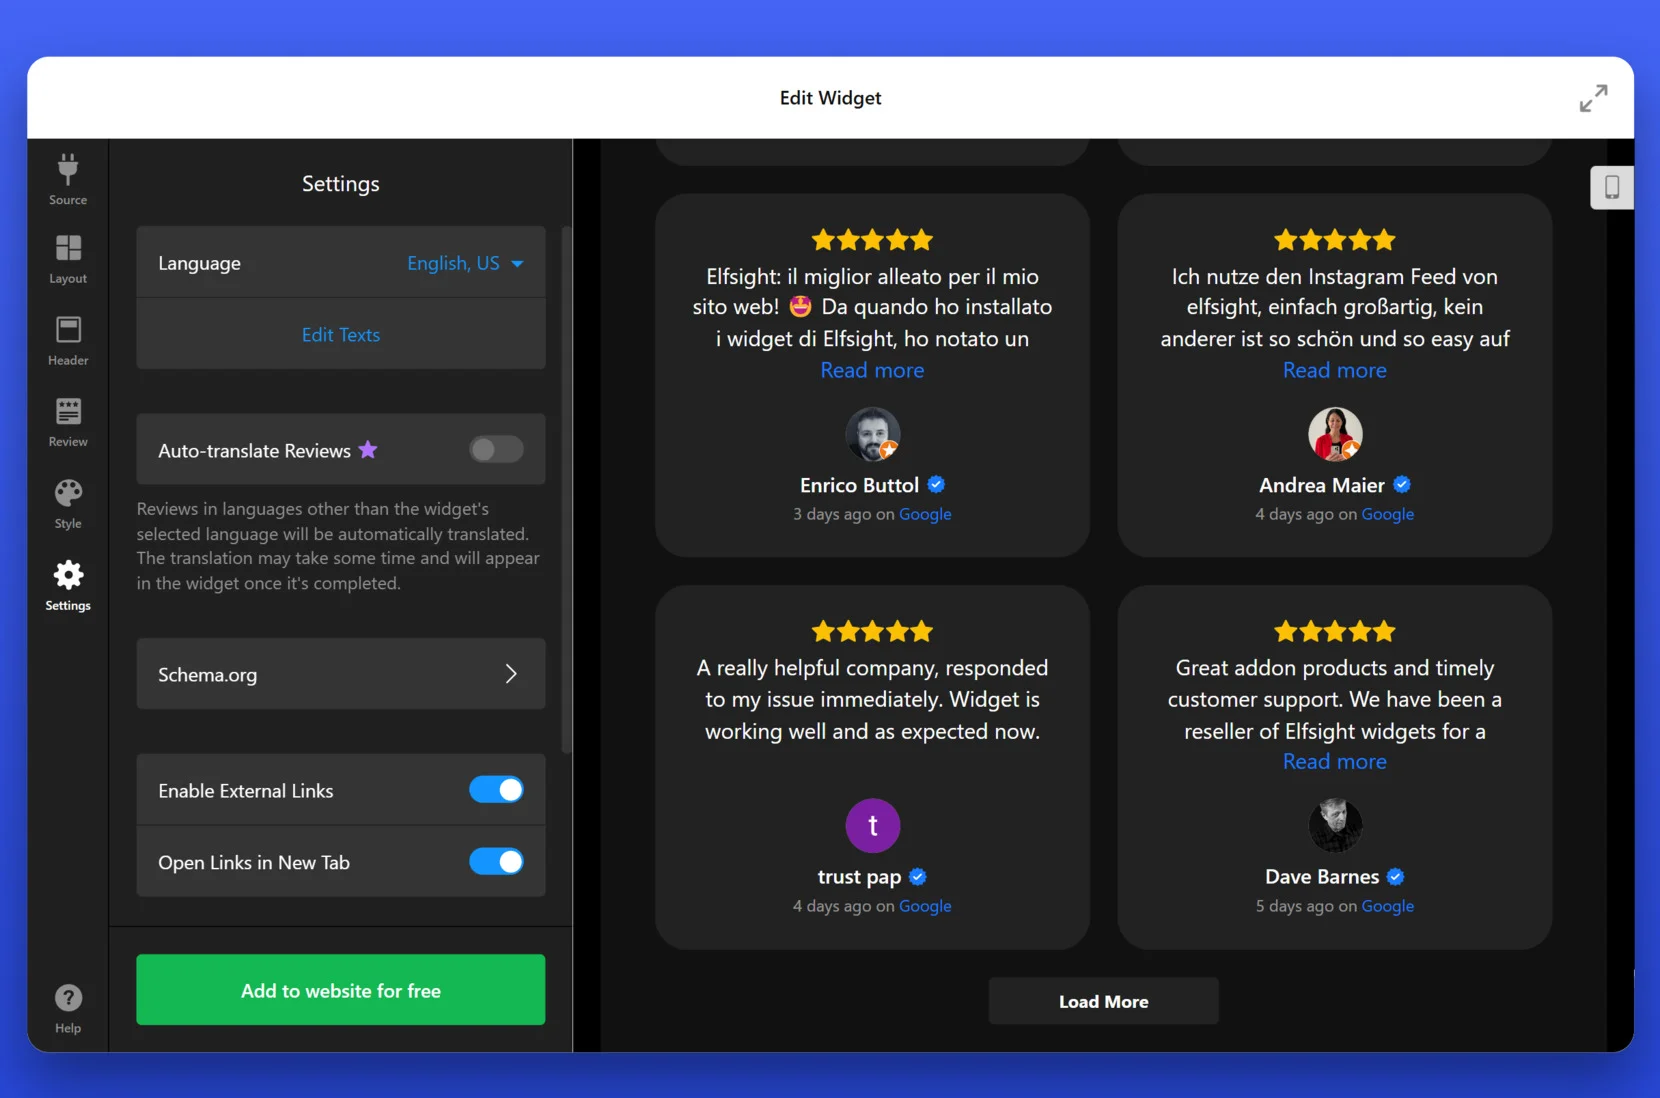
Task: Click the name Enrico Buttol
Action: [859, 485]
